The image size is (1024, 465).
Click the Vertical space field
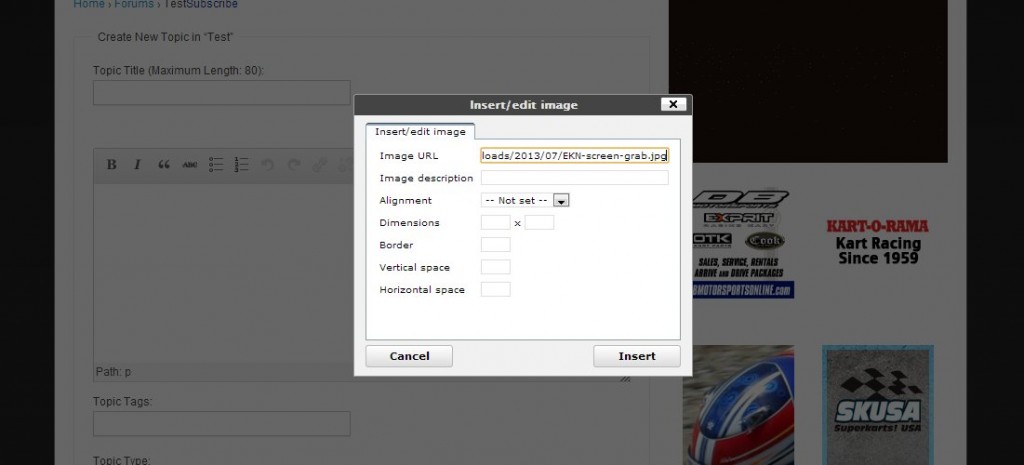click(496, 267)
